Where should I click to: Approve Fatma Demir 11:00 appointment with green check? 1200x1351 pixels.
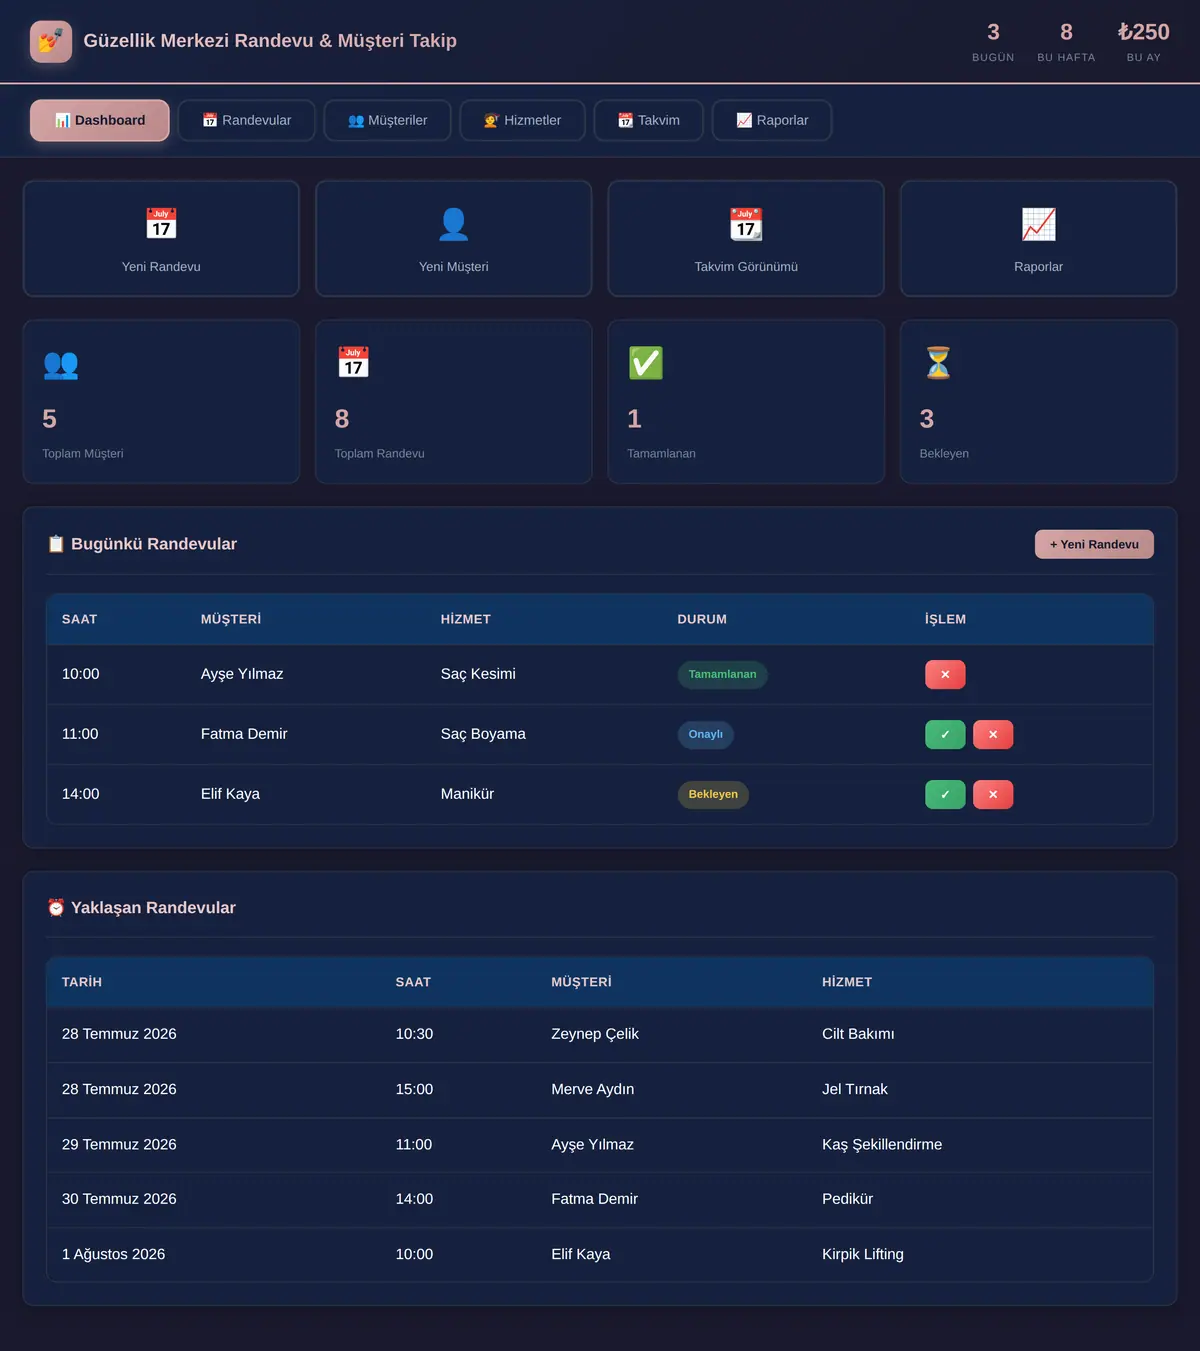(945, 735)
